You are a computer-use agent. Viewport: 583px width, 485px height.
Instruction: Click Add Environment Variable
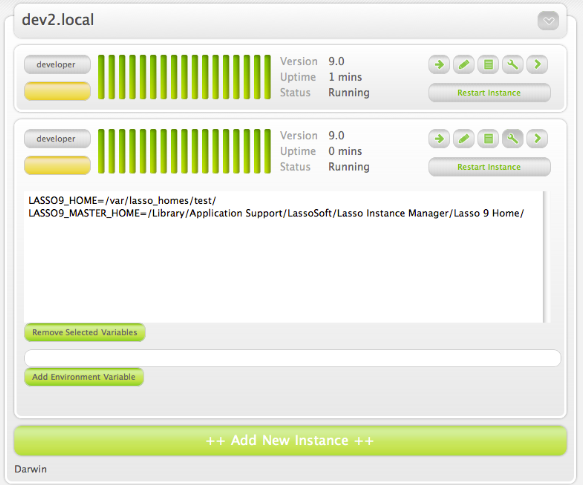[x=84, y=377]
